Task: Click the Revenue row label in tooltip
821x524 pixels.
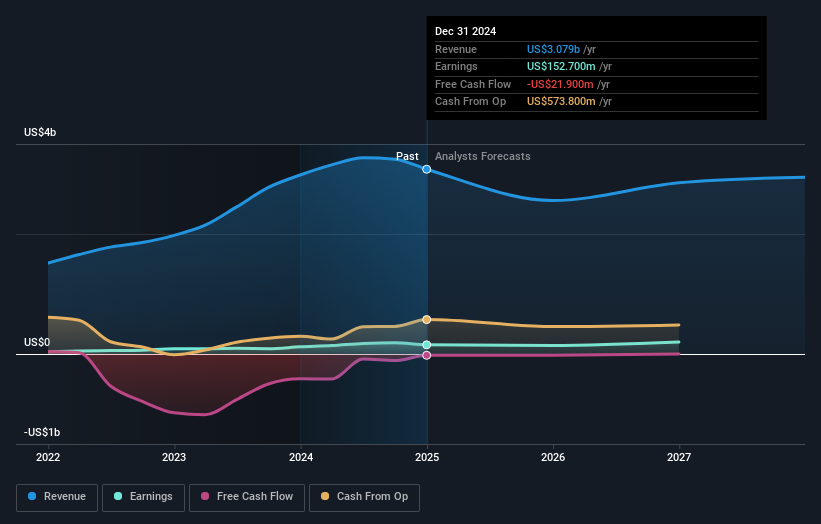Action: [456, 49]
